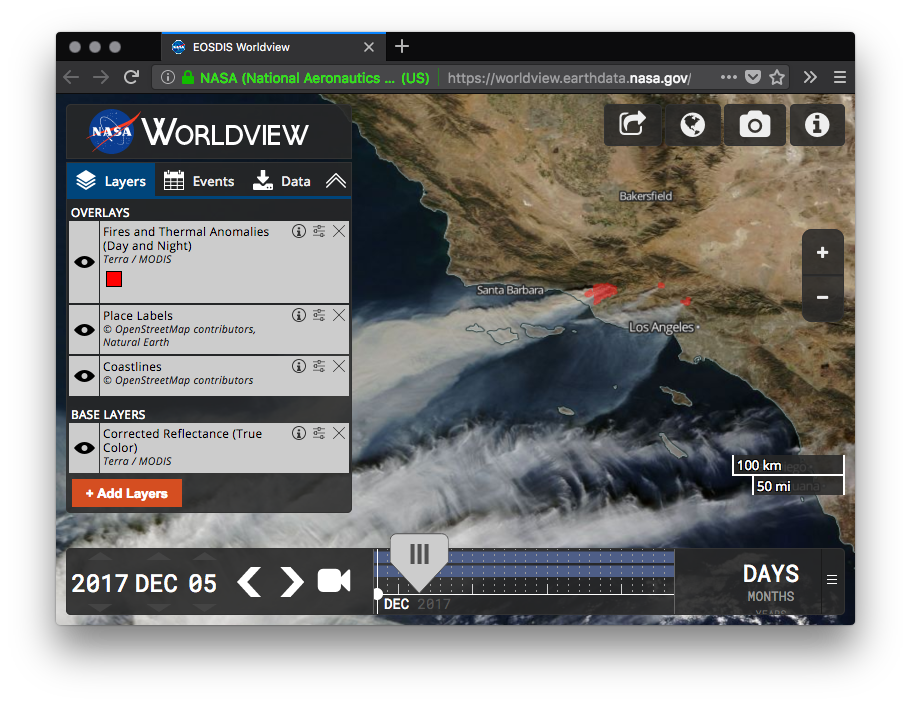Click the 2017 year field
Viewport: 911px width, 705px height.
(99, 583)
